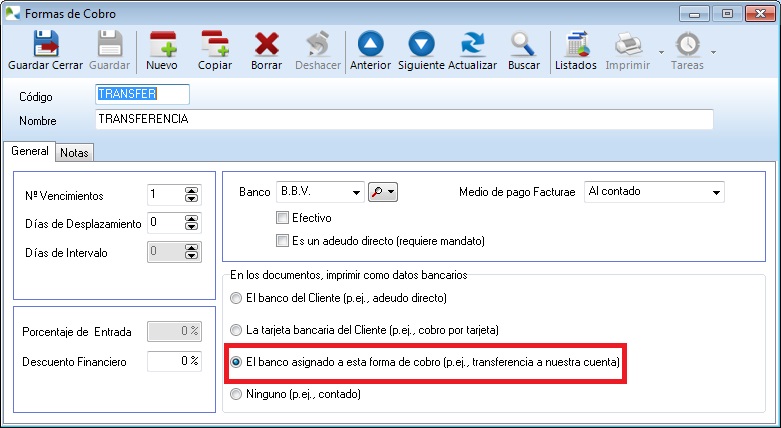Image resolution: width=781 pixels, height=428 pixels.
Task: Click the Porcentaje de Entrada field
Action: click(174, 331)
